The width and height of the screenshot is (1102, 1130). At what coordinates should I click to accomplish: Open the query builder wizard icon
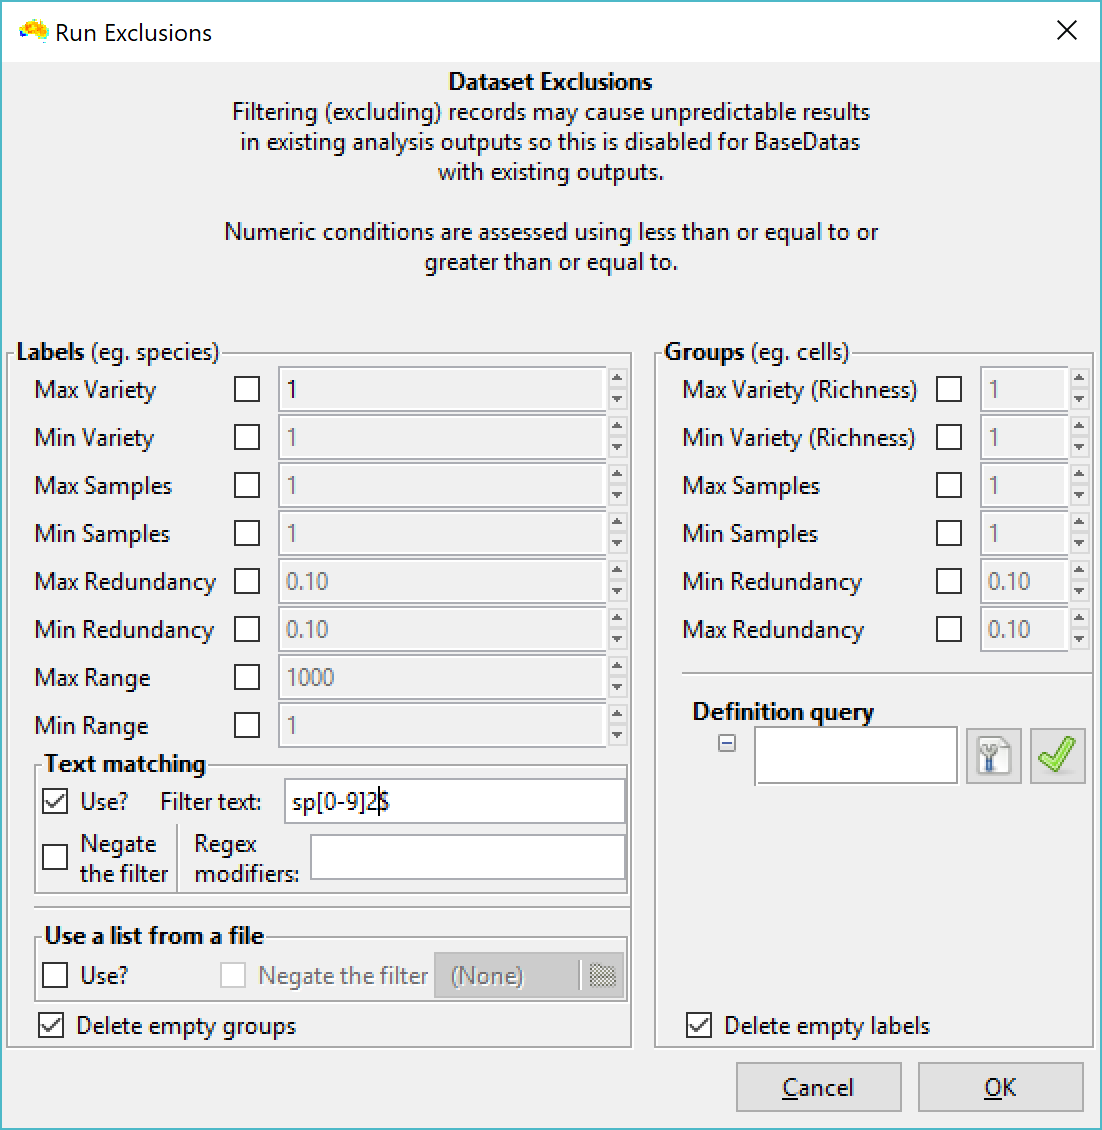point(992,756)
